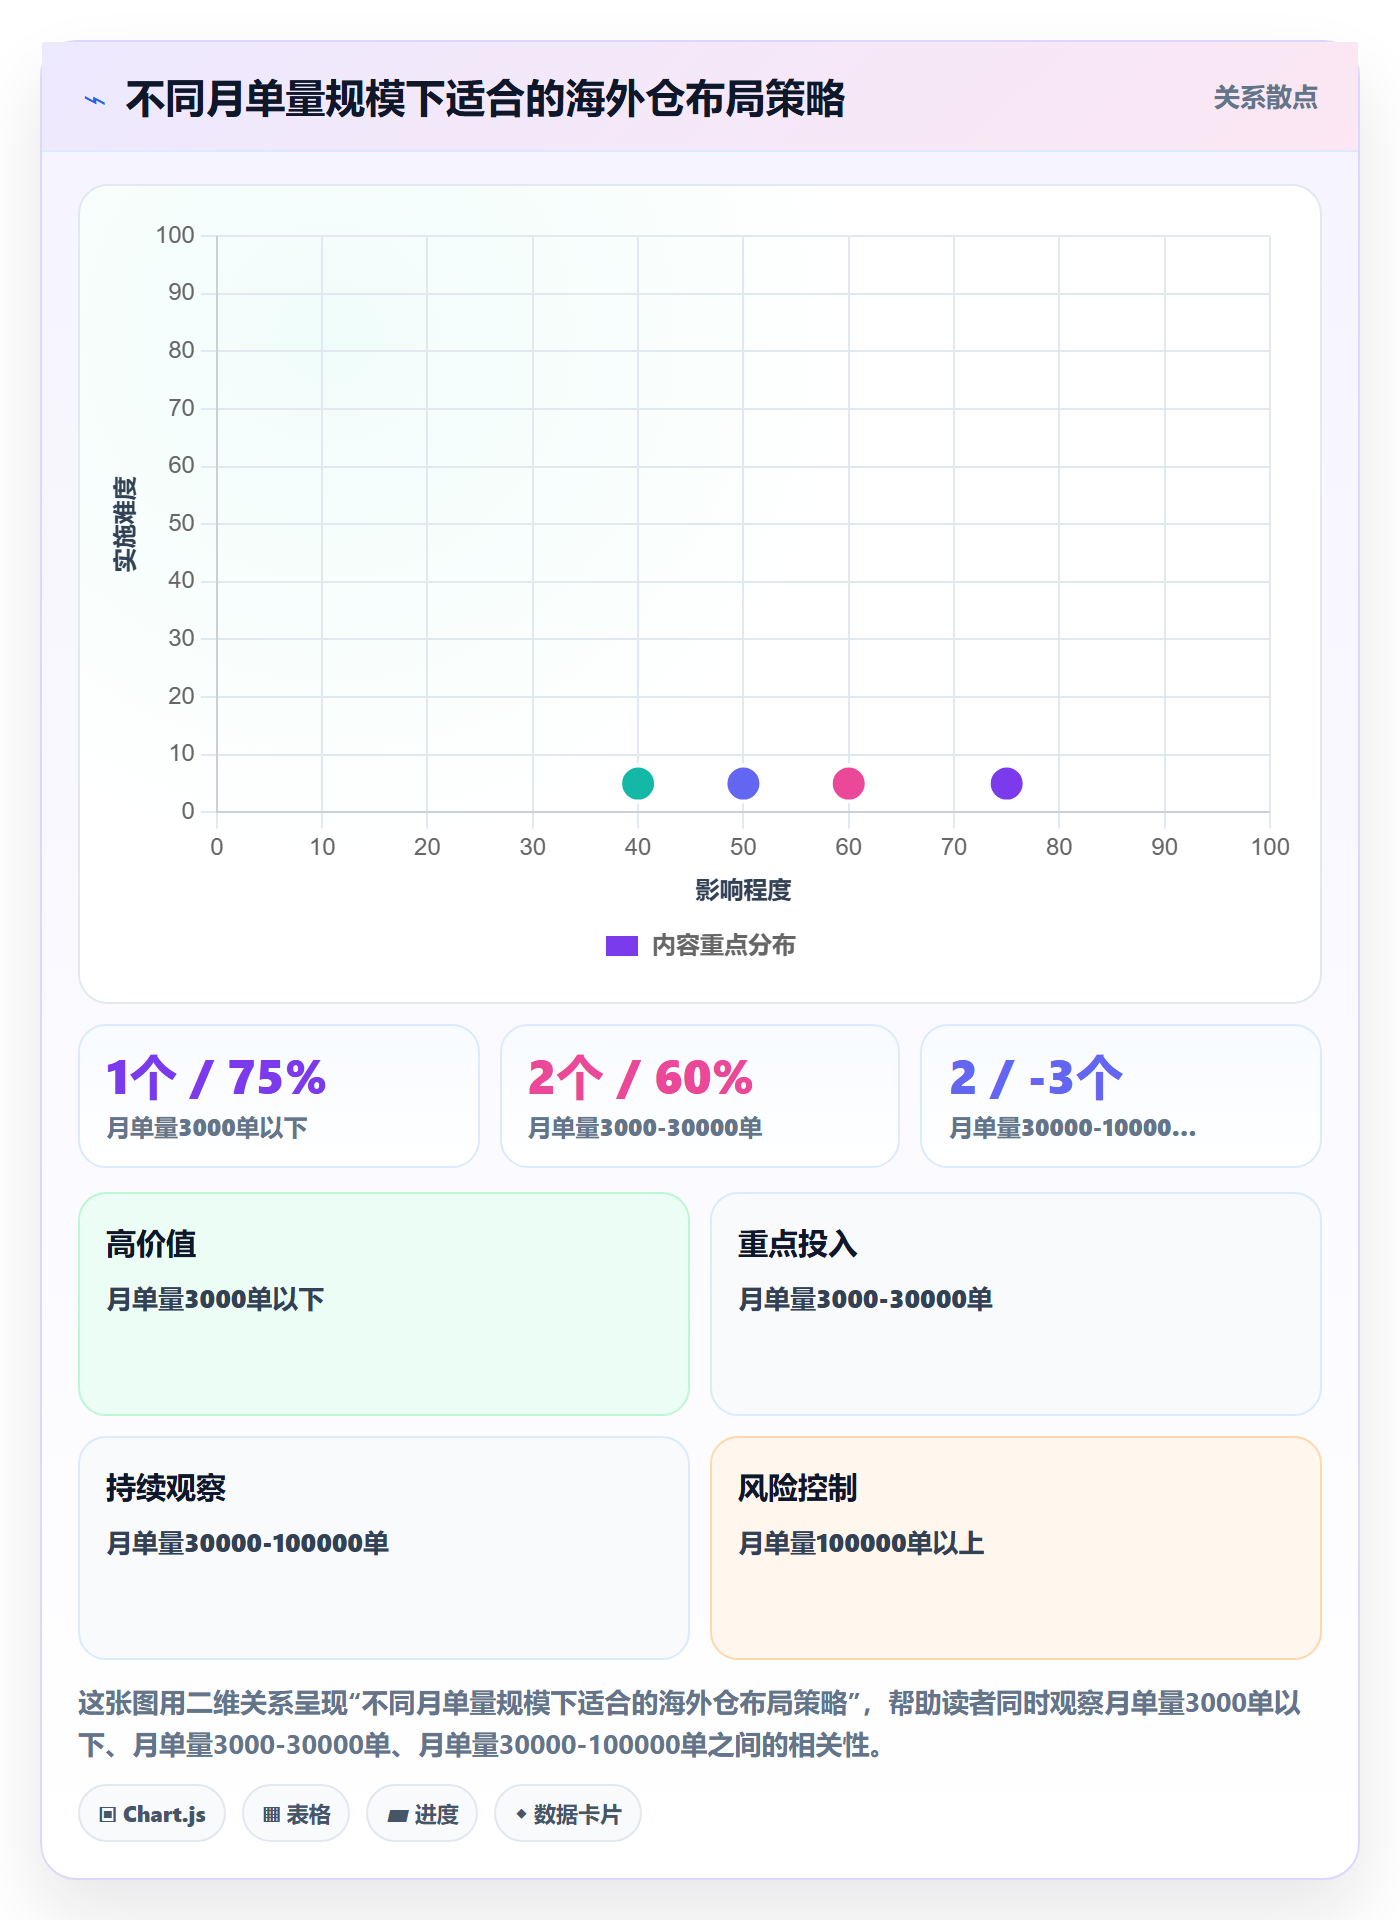This screenshot has height=1920, width=1400.
Task: Click the pink scatter point at x=60
Action: [x=849, y=784]
